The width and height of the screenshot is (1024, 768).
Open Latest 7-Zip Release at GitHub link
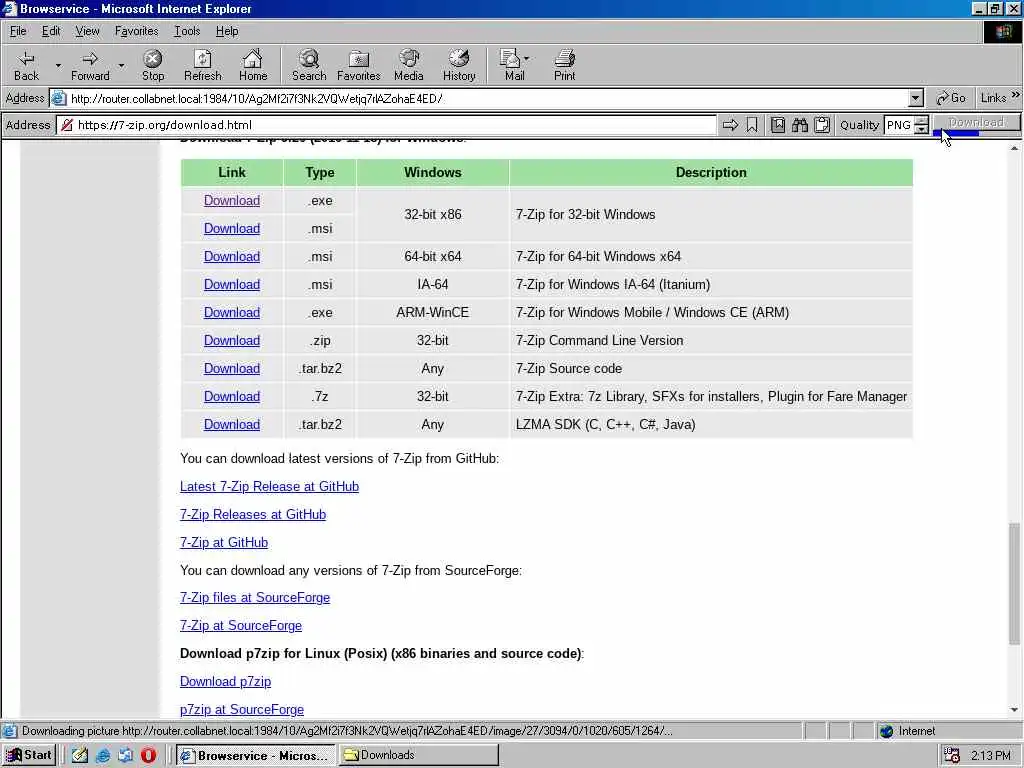269,487
